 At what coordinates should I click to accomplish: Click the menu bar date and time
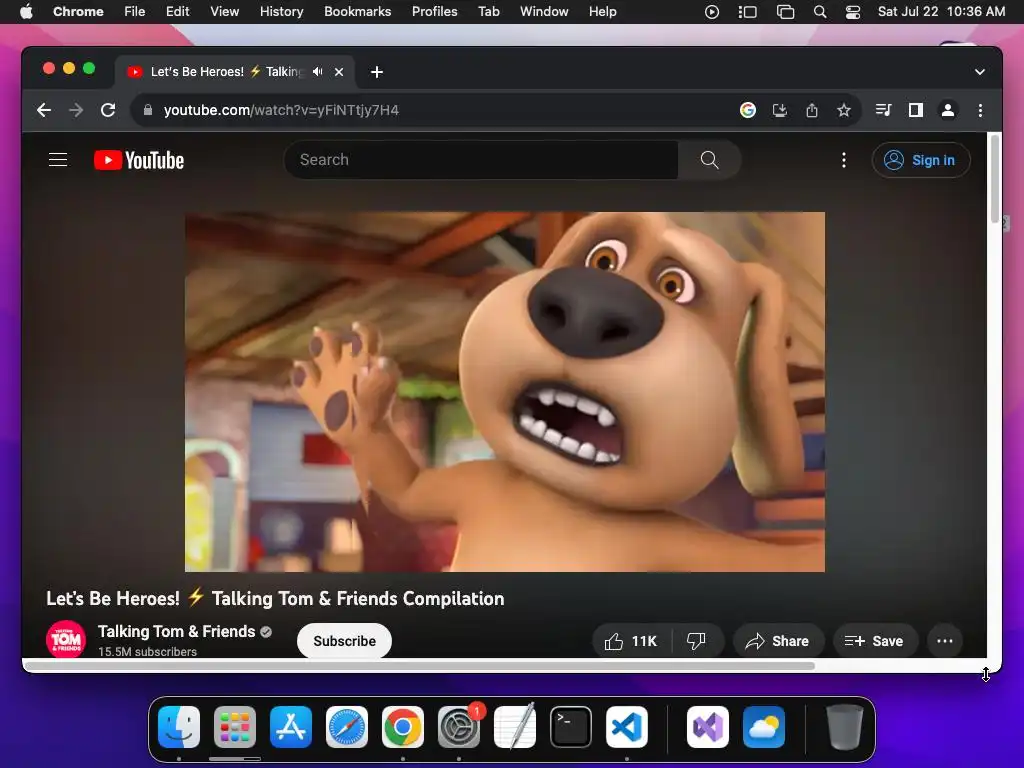point(941,12)
